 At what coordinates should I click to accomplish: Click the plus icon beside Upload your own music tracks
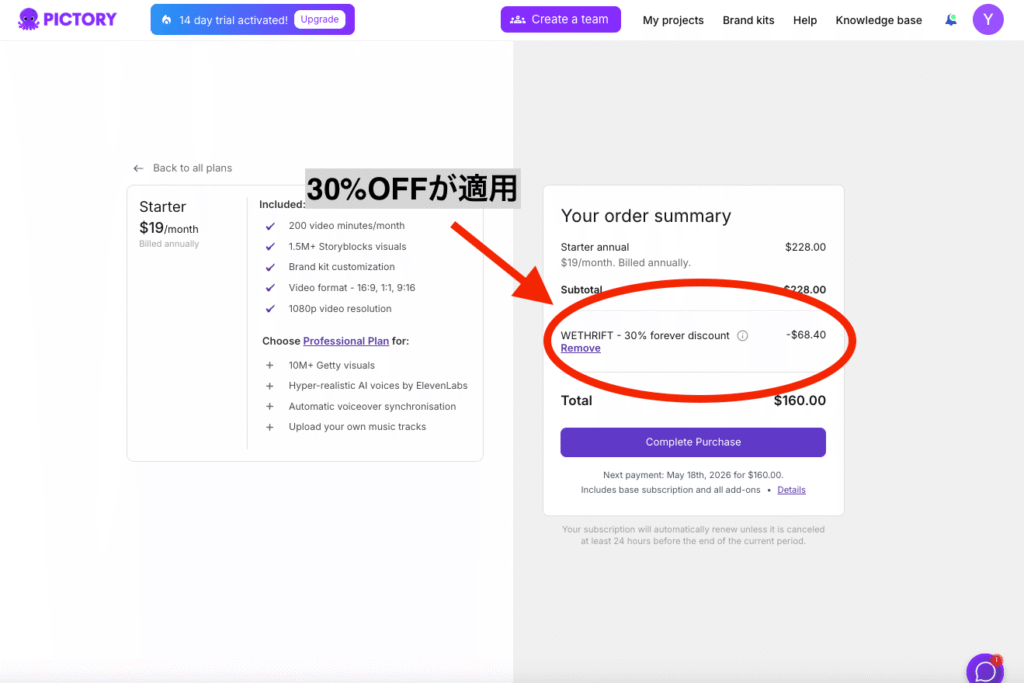coord(270,427)
